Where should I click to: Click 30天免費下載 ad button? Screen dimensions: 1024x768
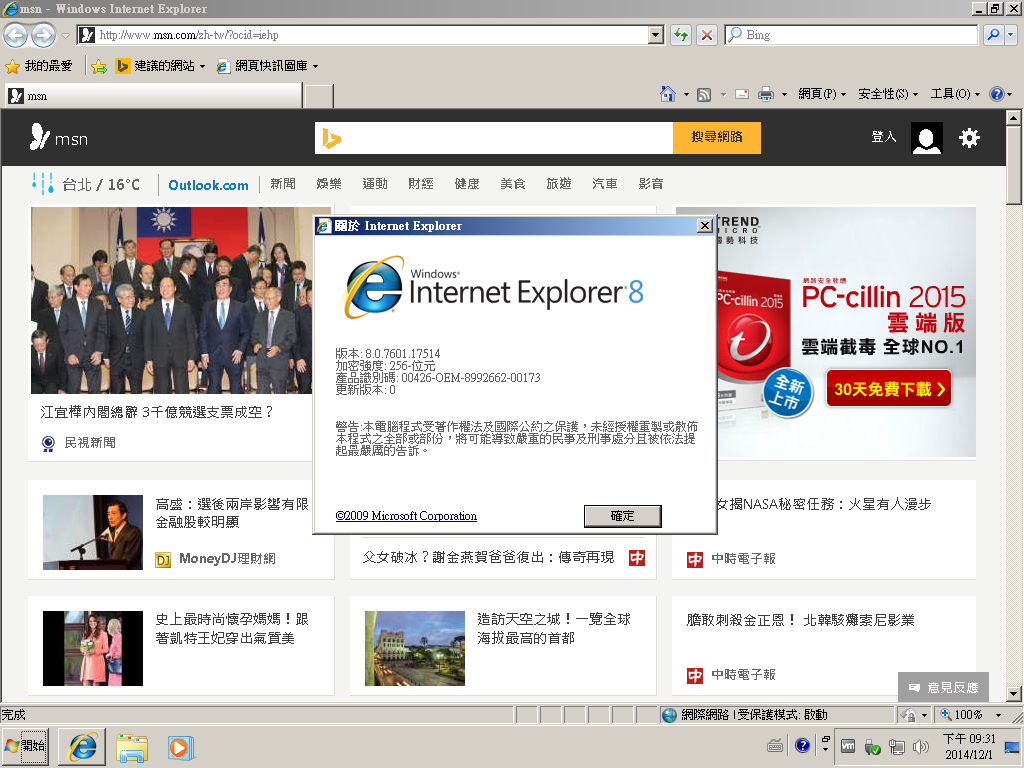tap(888, 389)
